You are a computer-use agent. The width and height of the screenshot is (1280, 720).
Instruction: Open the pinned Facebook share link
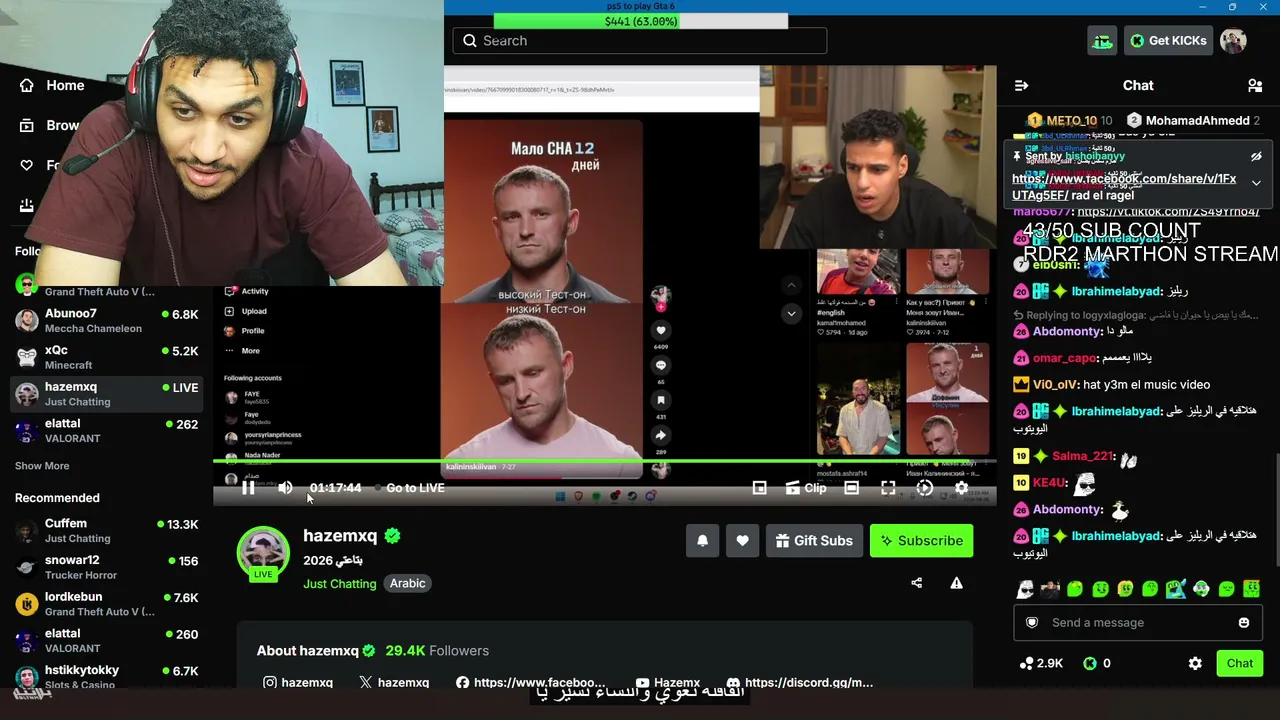click(1124, 187)
